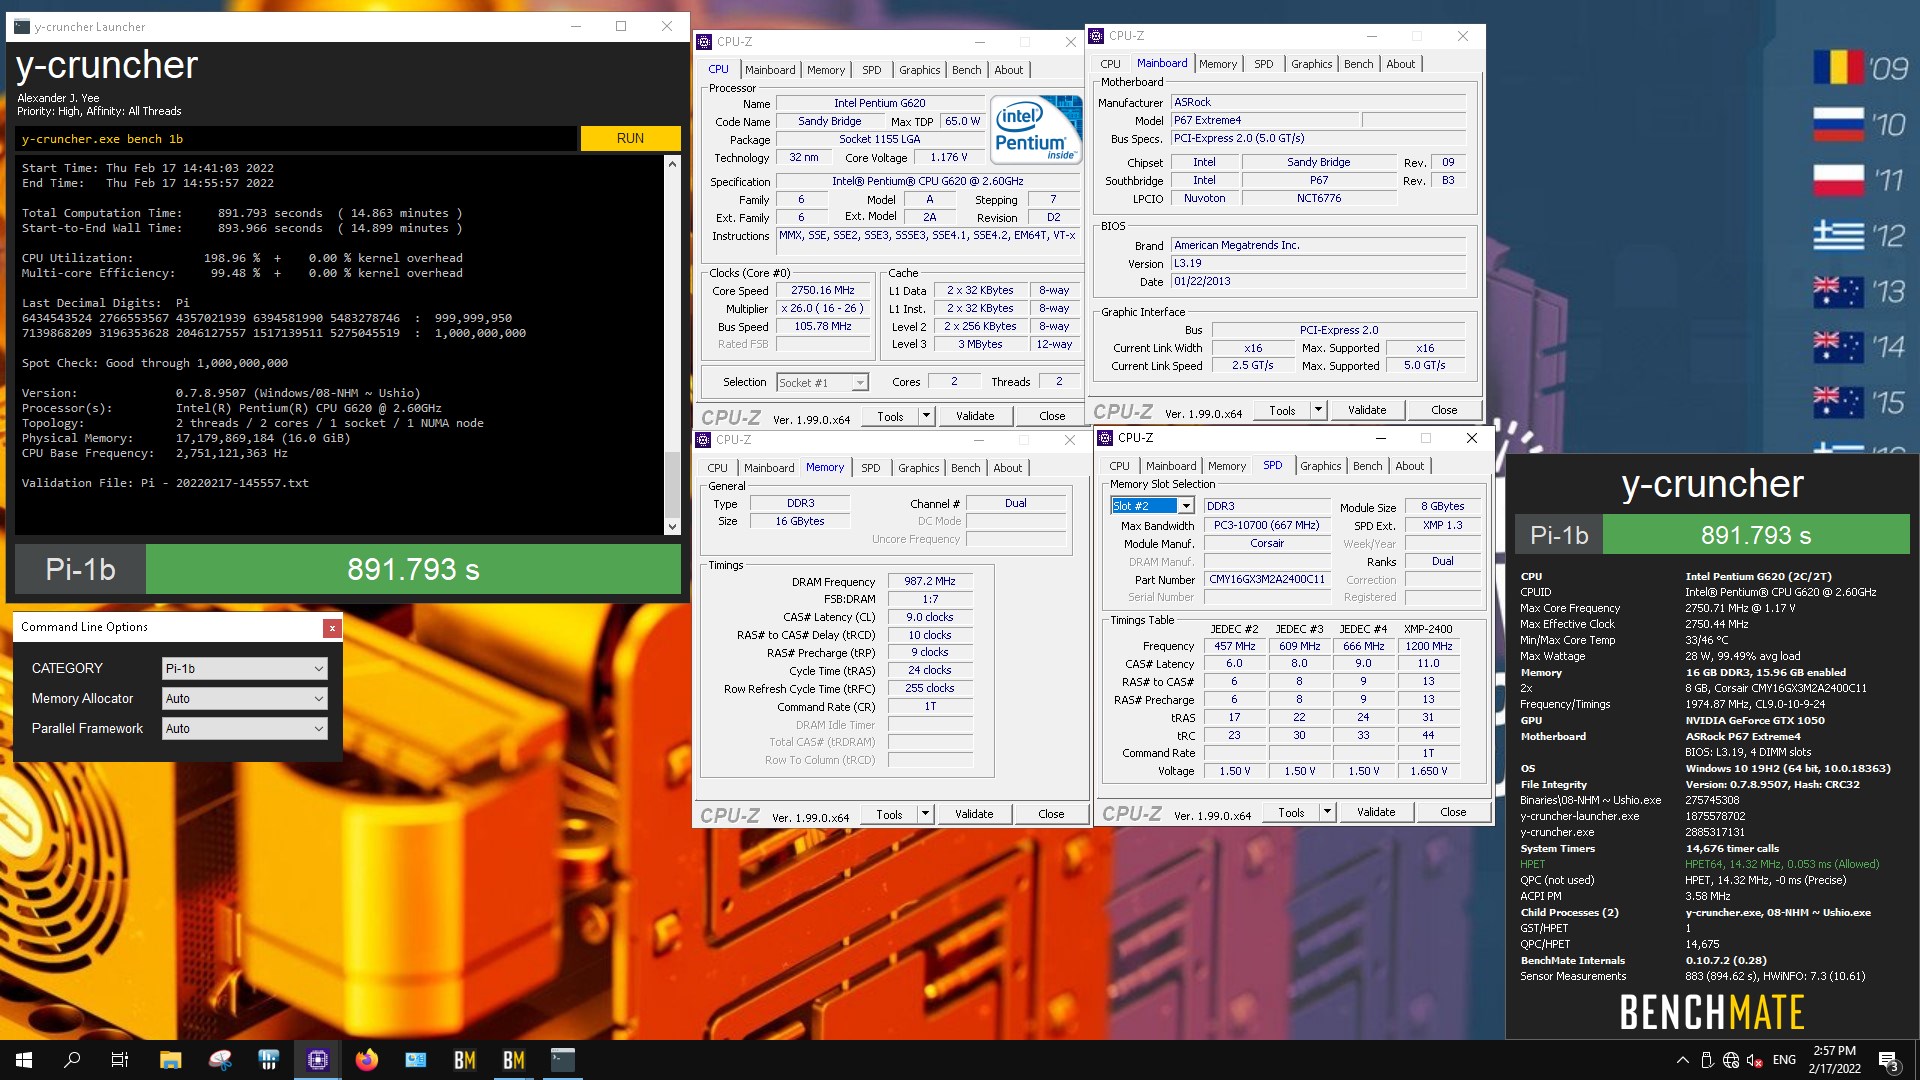
Task: Click the green 891.793 s bar in BenchMate panel
Action: (x=1756, y=535)
